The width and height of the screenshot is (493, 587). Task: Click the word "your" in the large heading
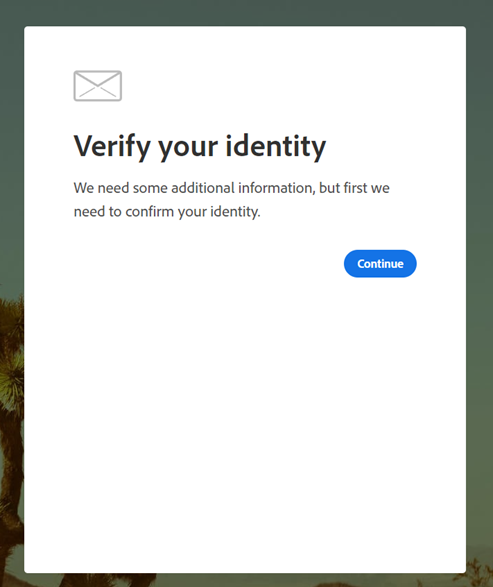[188, 149]
